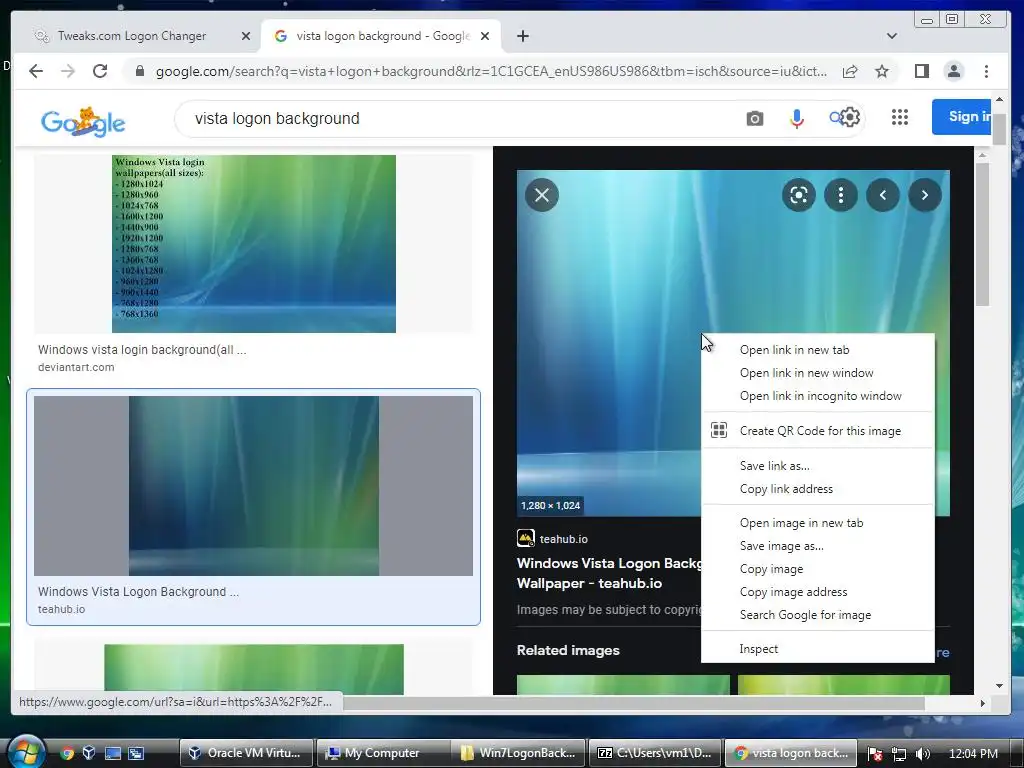Image resolution: width=1024 pixels, height=768 pixels.
Task: Click the Google Doodle logo
Action: (83, 121)
